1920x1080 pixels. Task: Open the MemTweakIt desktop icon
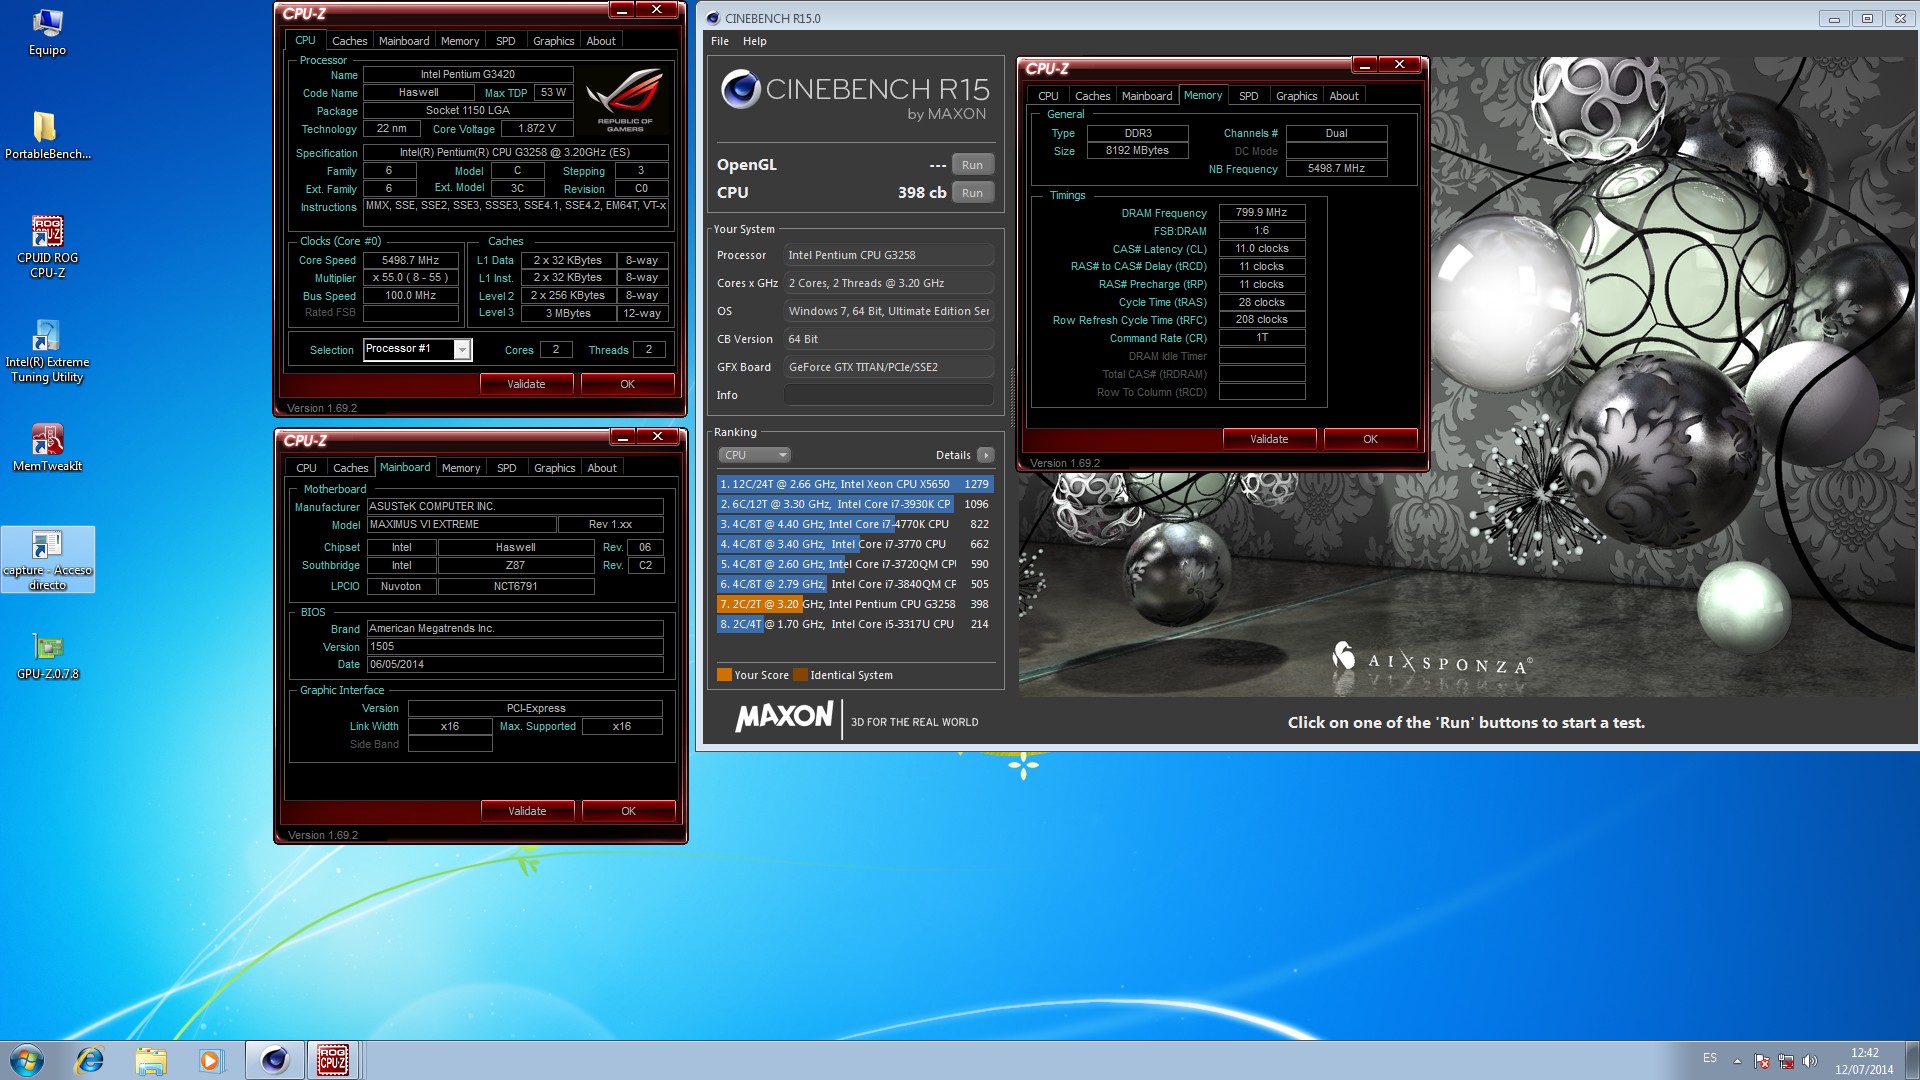[47, 447]
